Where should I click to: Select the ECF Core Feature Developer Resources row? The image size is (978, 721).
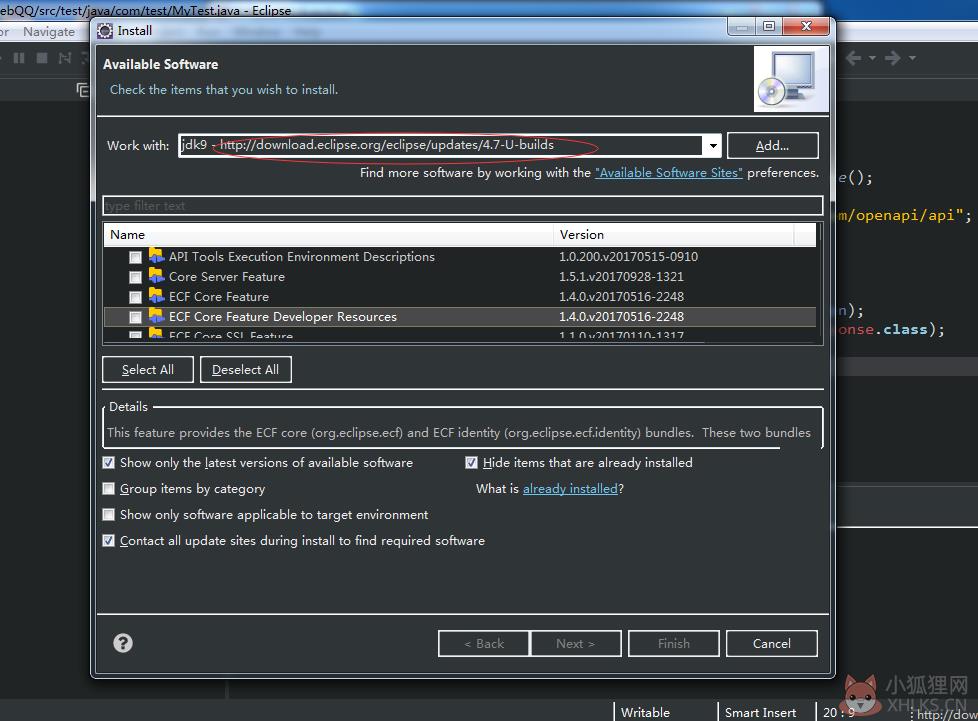pos(460,317)
